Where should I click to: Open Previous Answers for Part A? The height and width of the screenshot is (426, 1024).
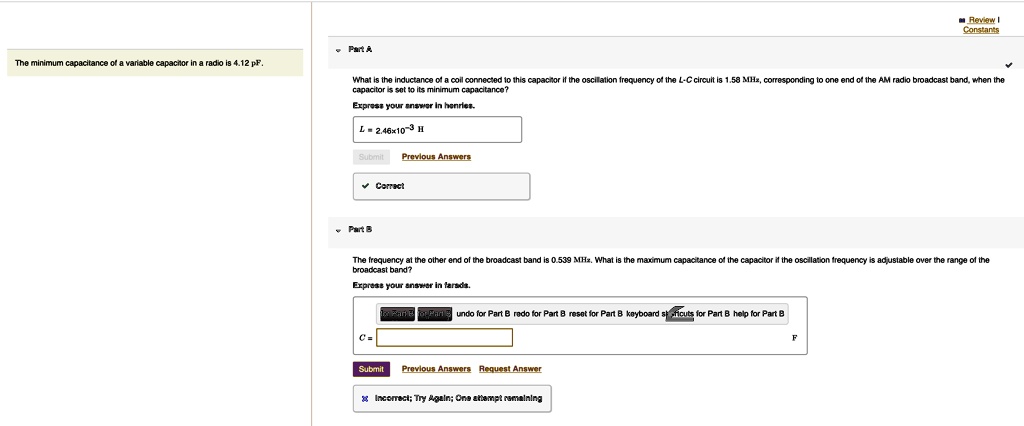click(x=436, y=157)
